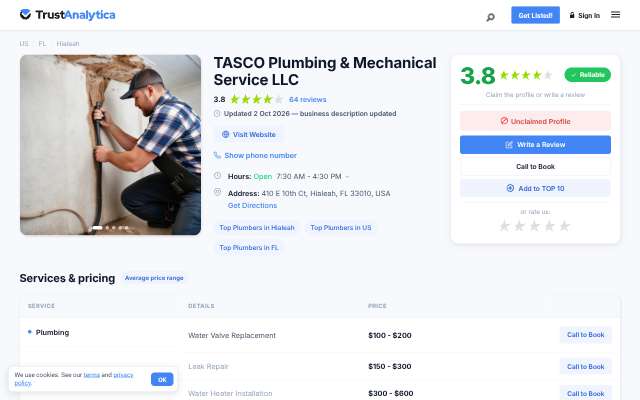Image resolution: width=640 pixels, height=400 pixels.
Task: Click the $100 - $200 price
Action: click(x=389, y=336)
